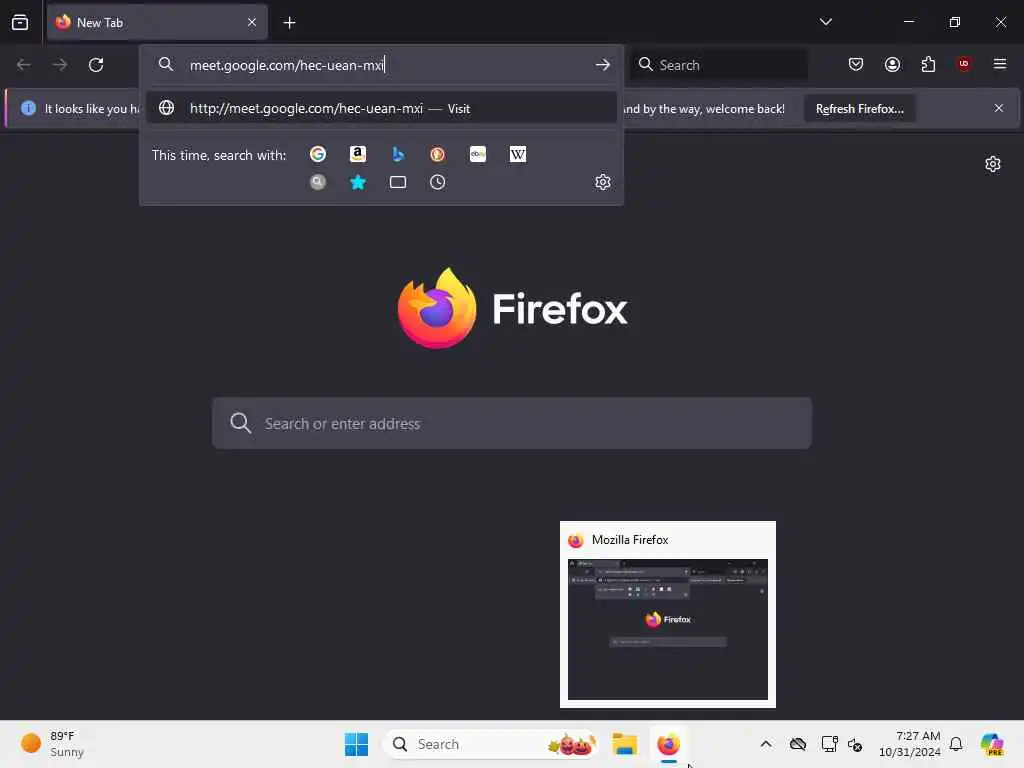Click the Search or enter address box
This screenshot has height=768, width=1024.
pos(512,423)
